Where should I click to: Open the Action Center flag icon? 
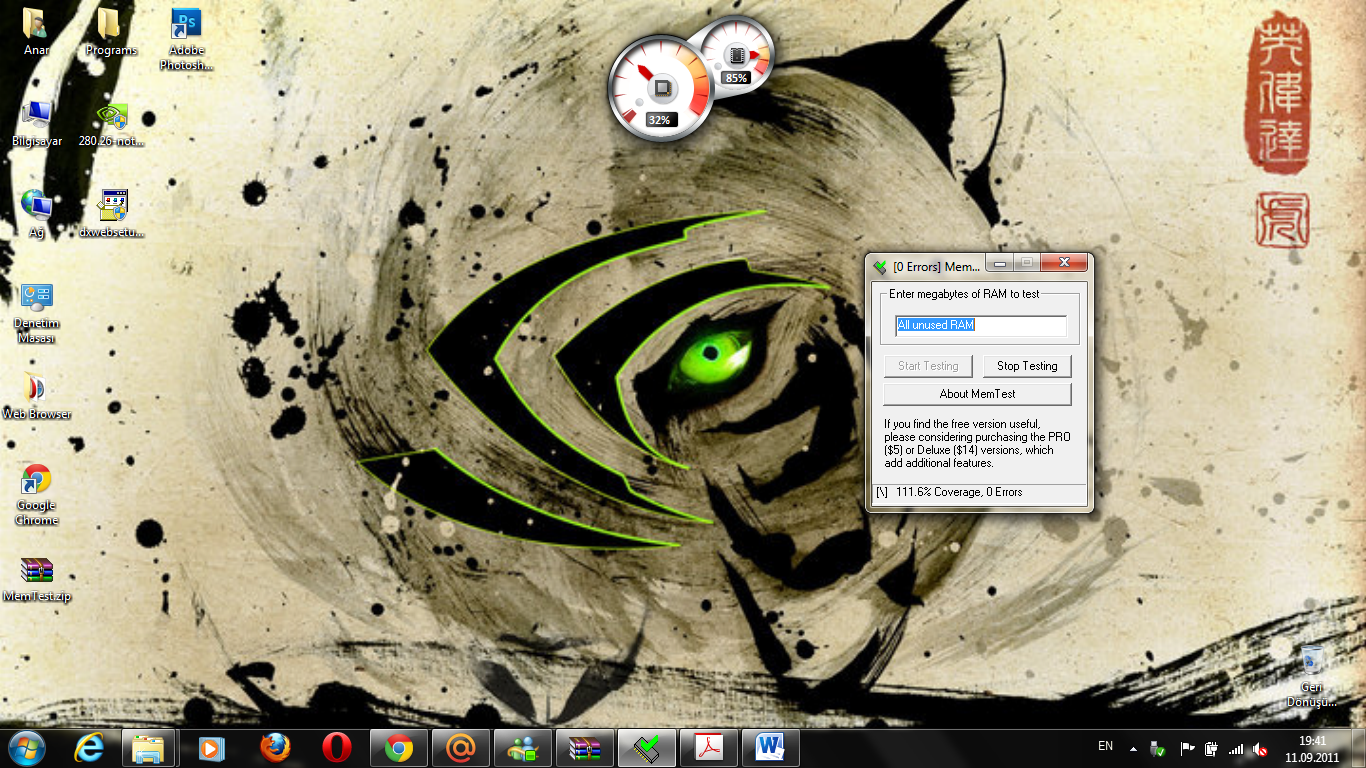(1187, 748)
